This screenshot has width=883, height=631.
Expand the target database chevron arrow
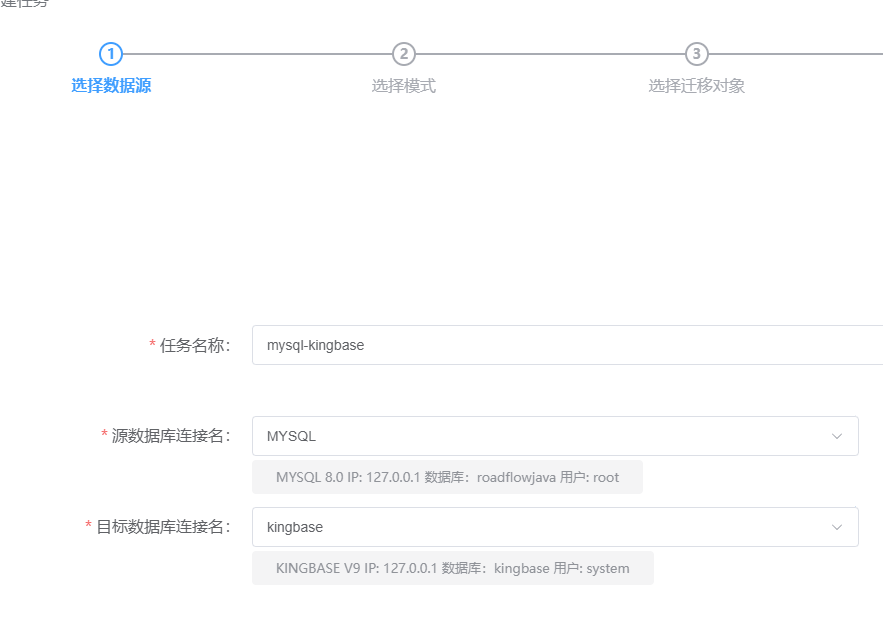pos(837,527)
